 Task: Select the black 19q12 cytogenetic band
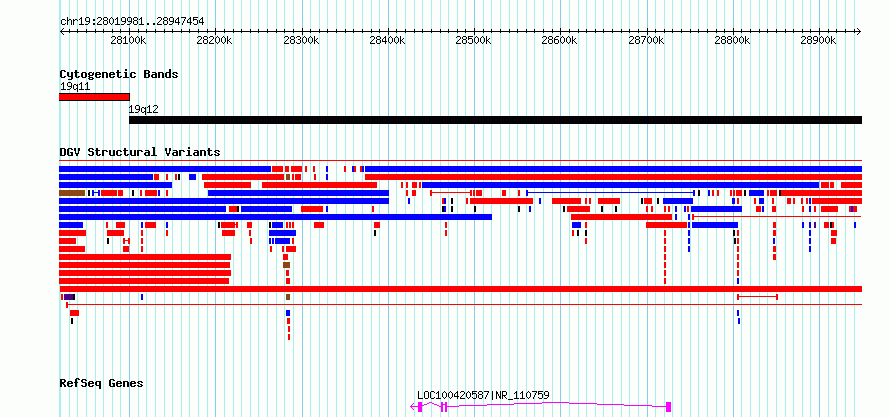point(496,120)
